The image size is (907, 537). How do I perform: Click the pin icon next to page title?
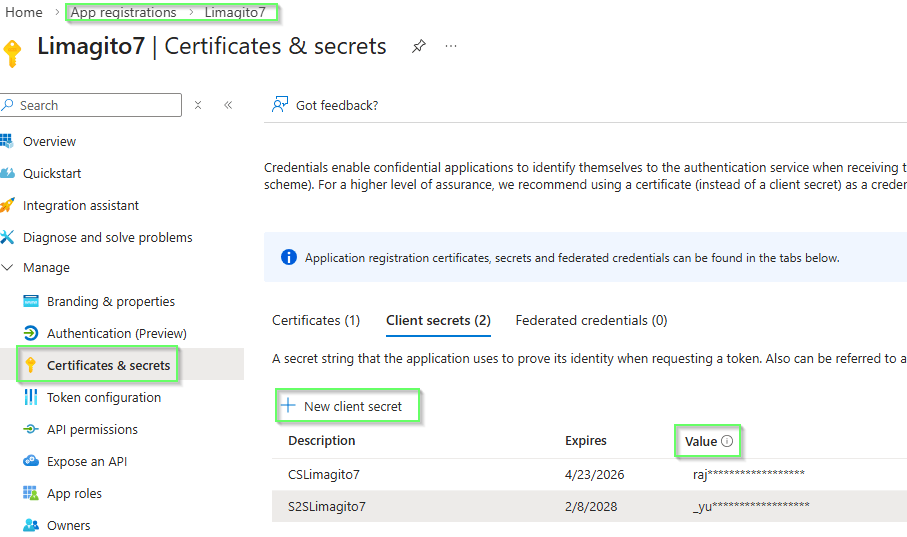(x=419, y=46)
